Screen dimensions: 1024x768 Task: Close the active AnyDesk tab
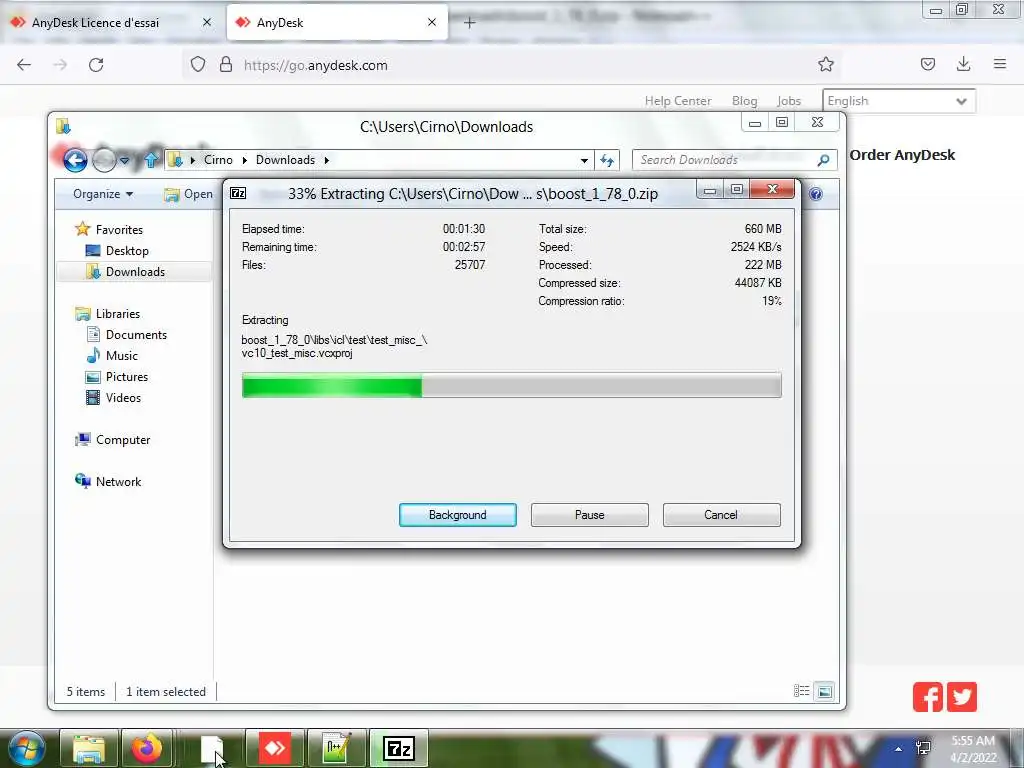(432, 22)
